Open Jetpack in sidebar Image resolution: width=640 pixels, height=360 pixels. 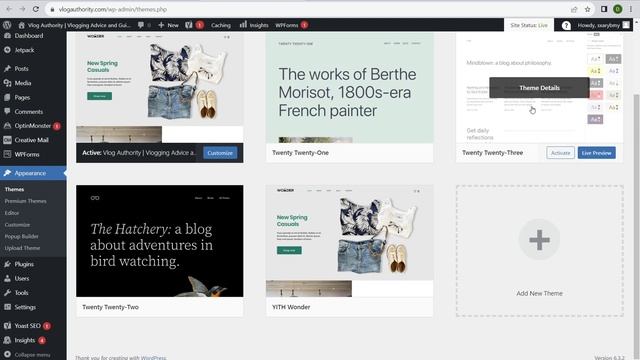pyautogui.click(x=24, y=50)
